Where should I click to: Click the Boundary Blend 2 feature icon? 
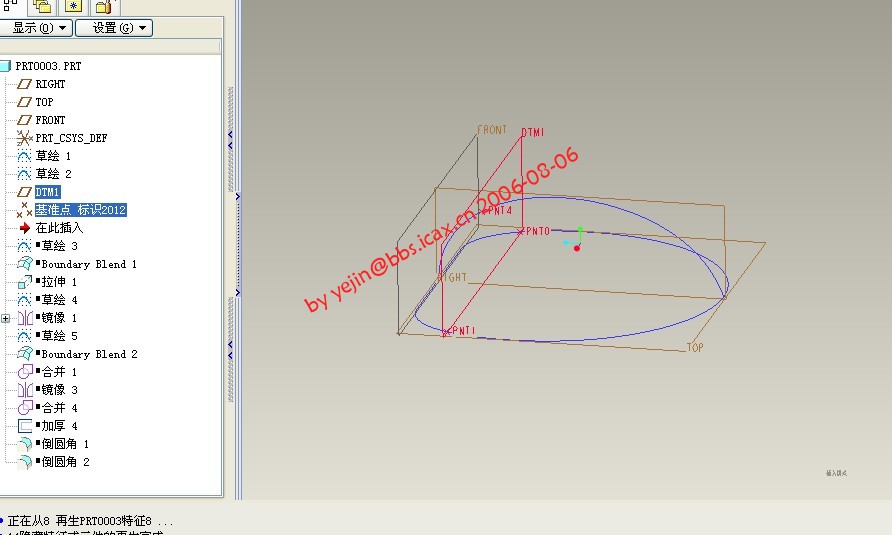pos(24,353)
